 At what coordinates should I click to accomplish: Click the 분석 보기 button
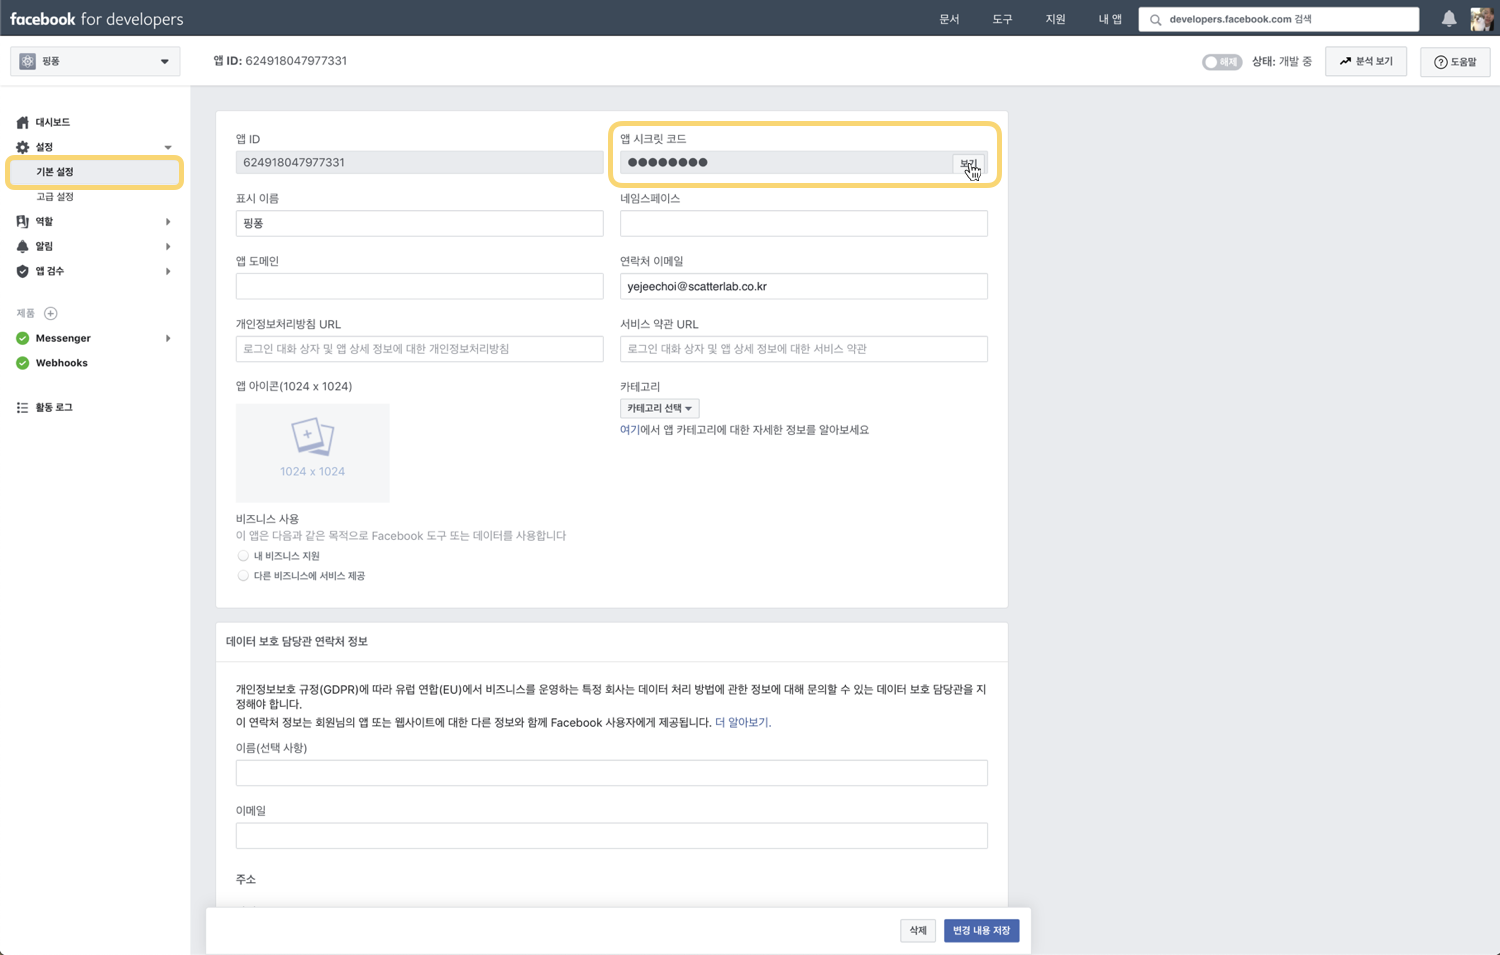(x=1366, y=61)
